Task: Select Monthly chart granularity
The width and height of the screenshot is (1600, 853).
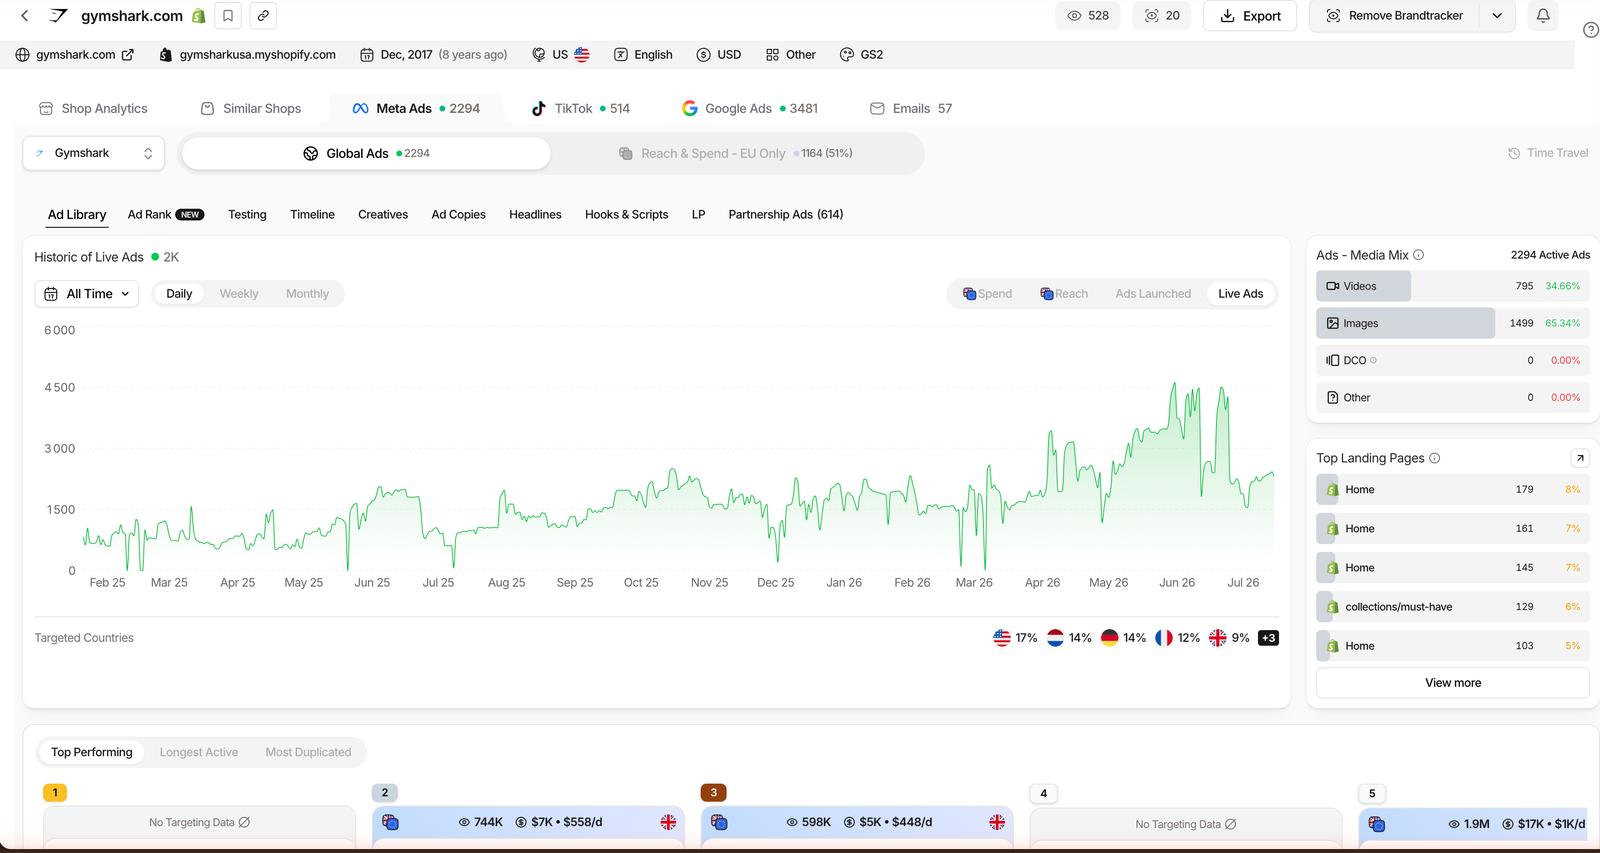Action: click(x=307, y=294)
